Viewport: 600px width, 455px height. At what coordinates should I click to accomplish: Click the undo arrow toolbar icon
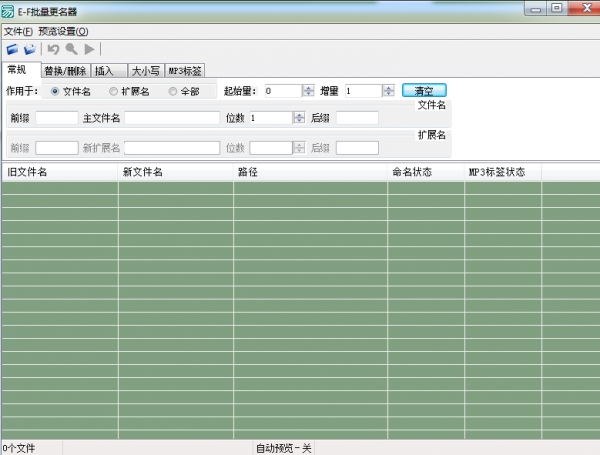(53, 49)
